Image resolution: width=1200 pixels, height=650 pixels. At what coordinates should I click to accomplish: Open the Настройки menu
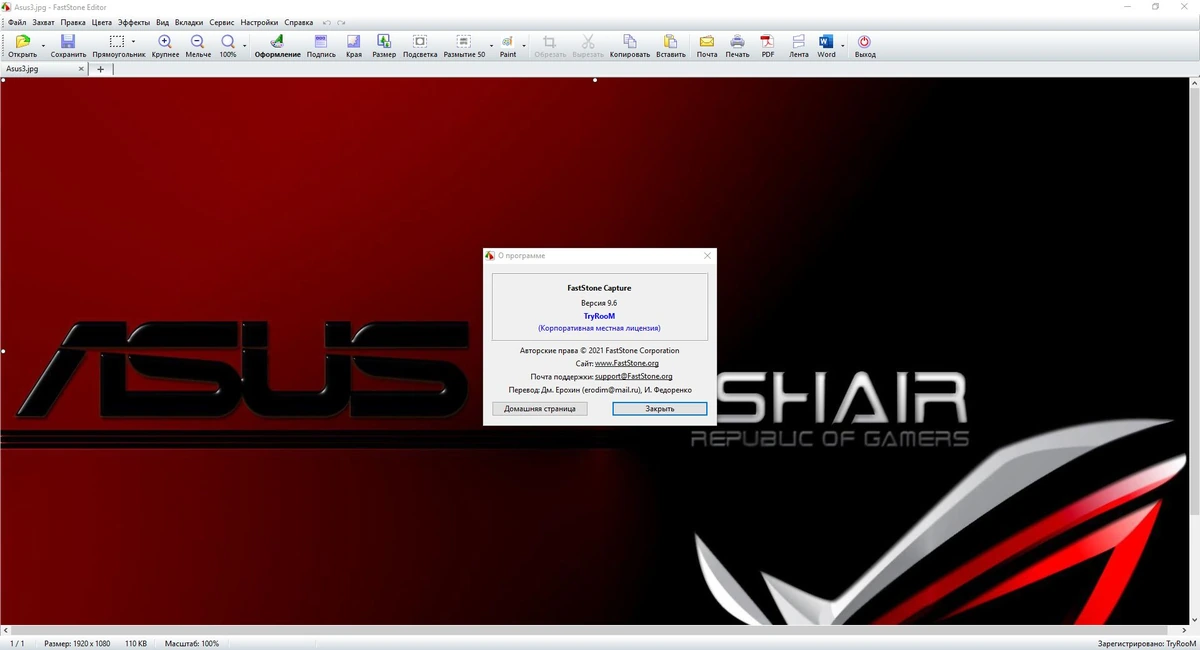pyautogui.click(x=260, y=22)
